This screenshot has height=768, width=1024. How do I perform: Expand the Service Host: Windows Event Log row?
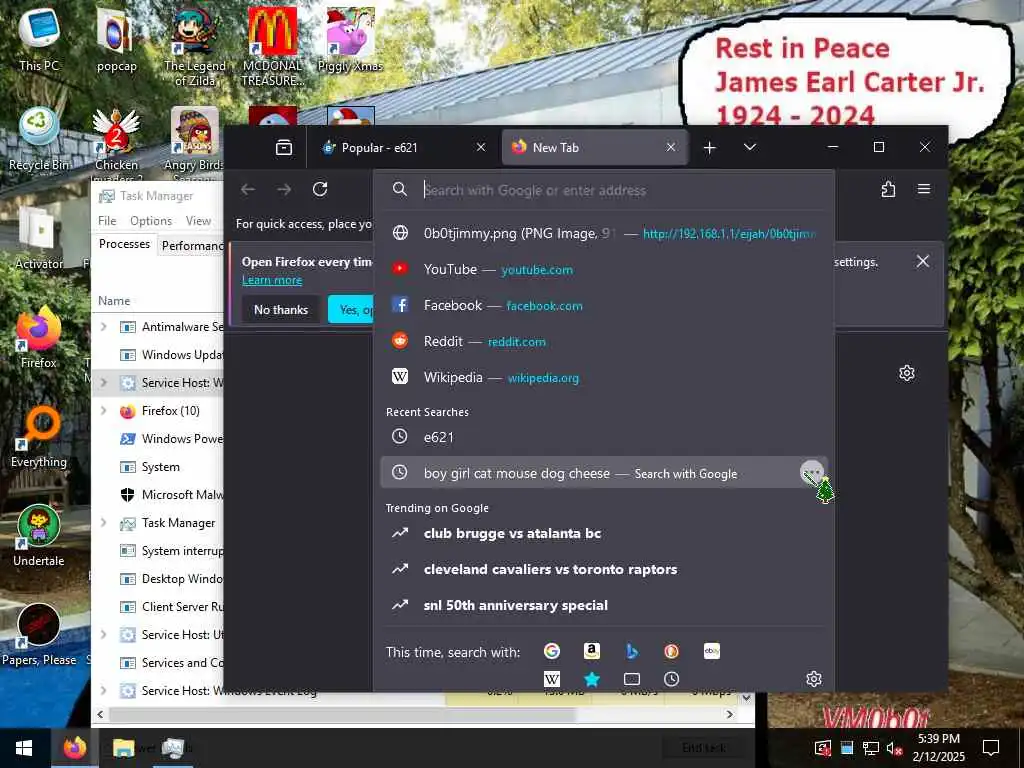(103, 690)
